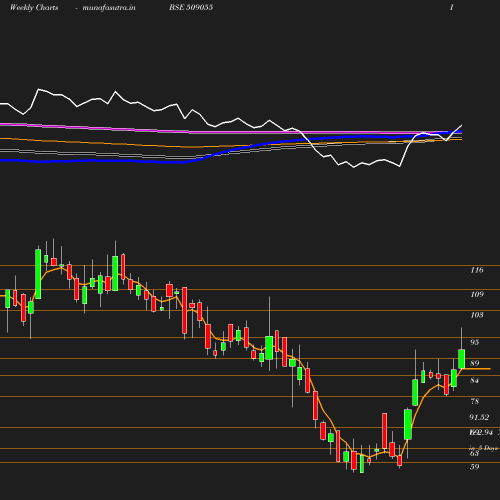Click the 91.52 price value

(479, 417)
